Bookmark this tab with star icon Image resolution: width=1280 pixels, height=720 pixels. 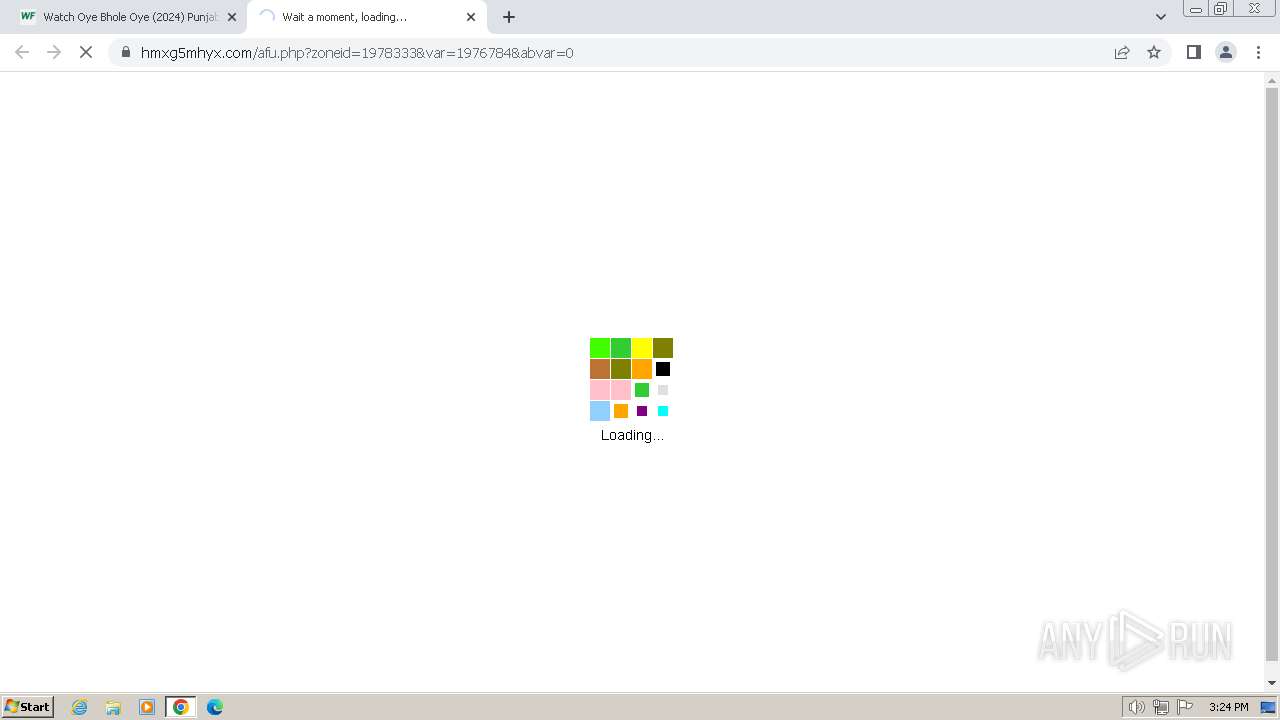coord(1154,52)
